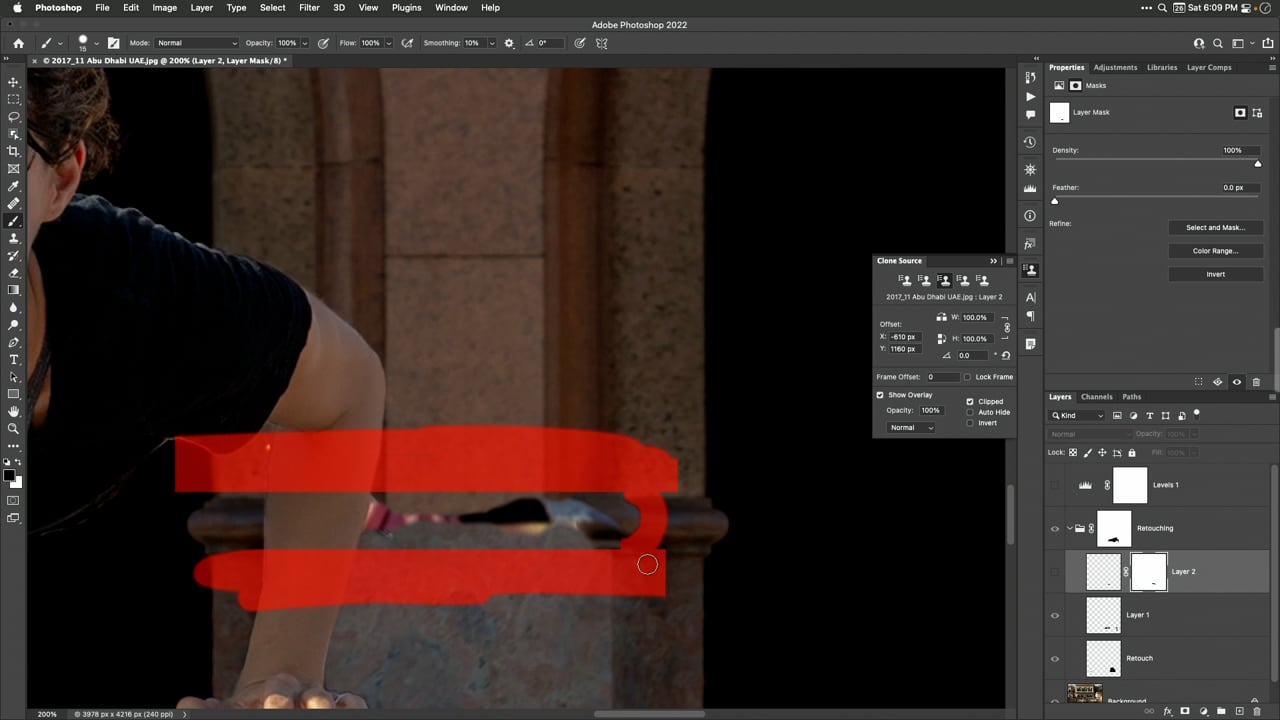Open the History panel icon
Image resolution: width=1280 pixels, height=720 pixels.
pos(1030,142)
